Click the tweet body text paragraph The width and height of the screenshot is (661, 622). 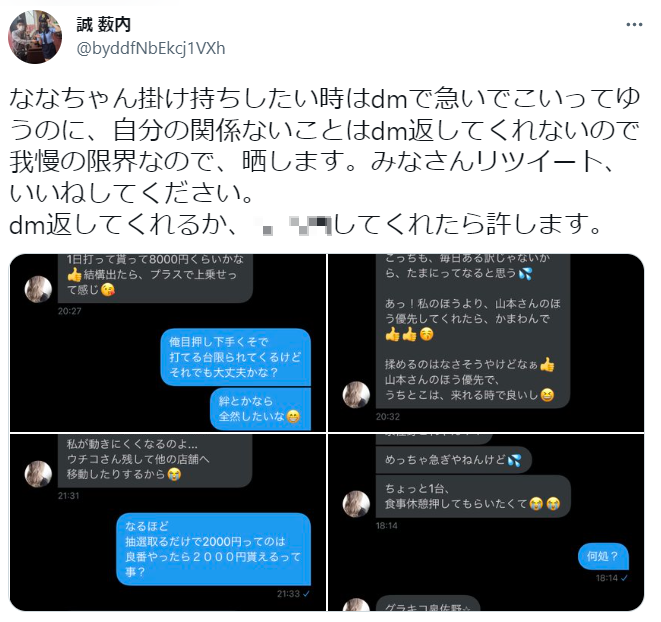pos(325,161)
